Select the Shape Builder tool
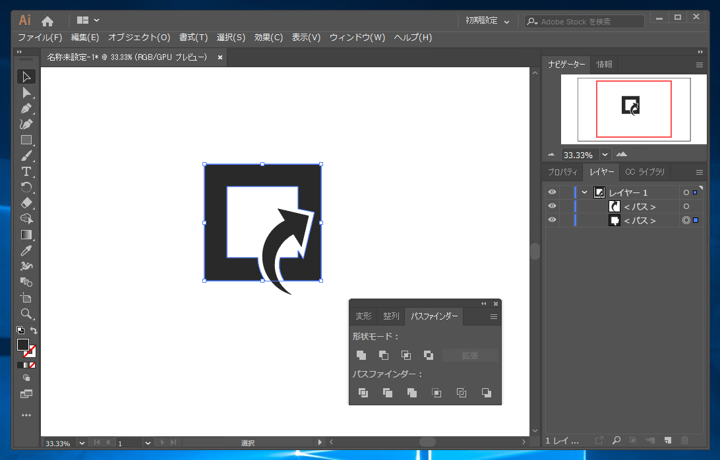 tap(26, 219)
